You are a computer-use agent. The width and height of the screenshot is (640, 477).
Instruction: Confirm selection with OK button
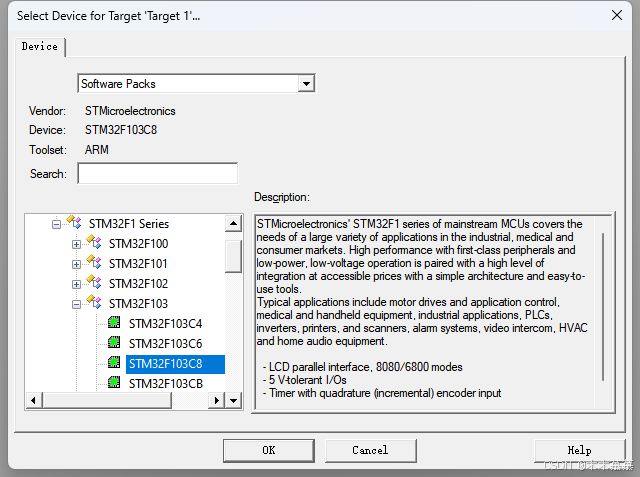coord(269,450)
